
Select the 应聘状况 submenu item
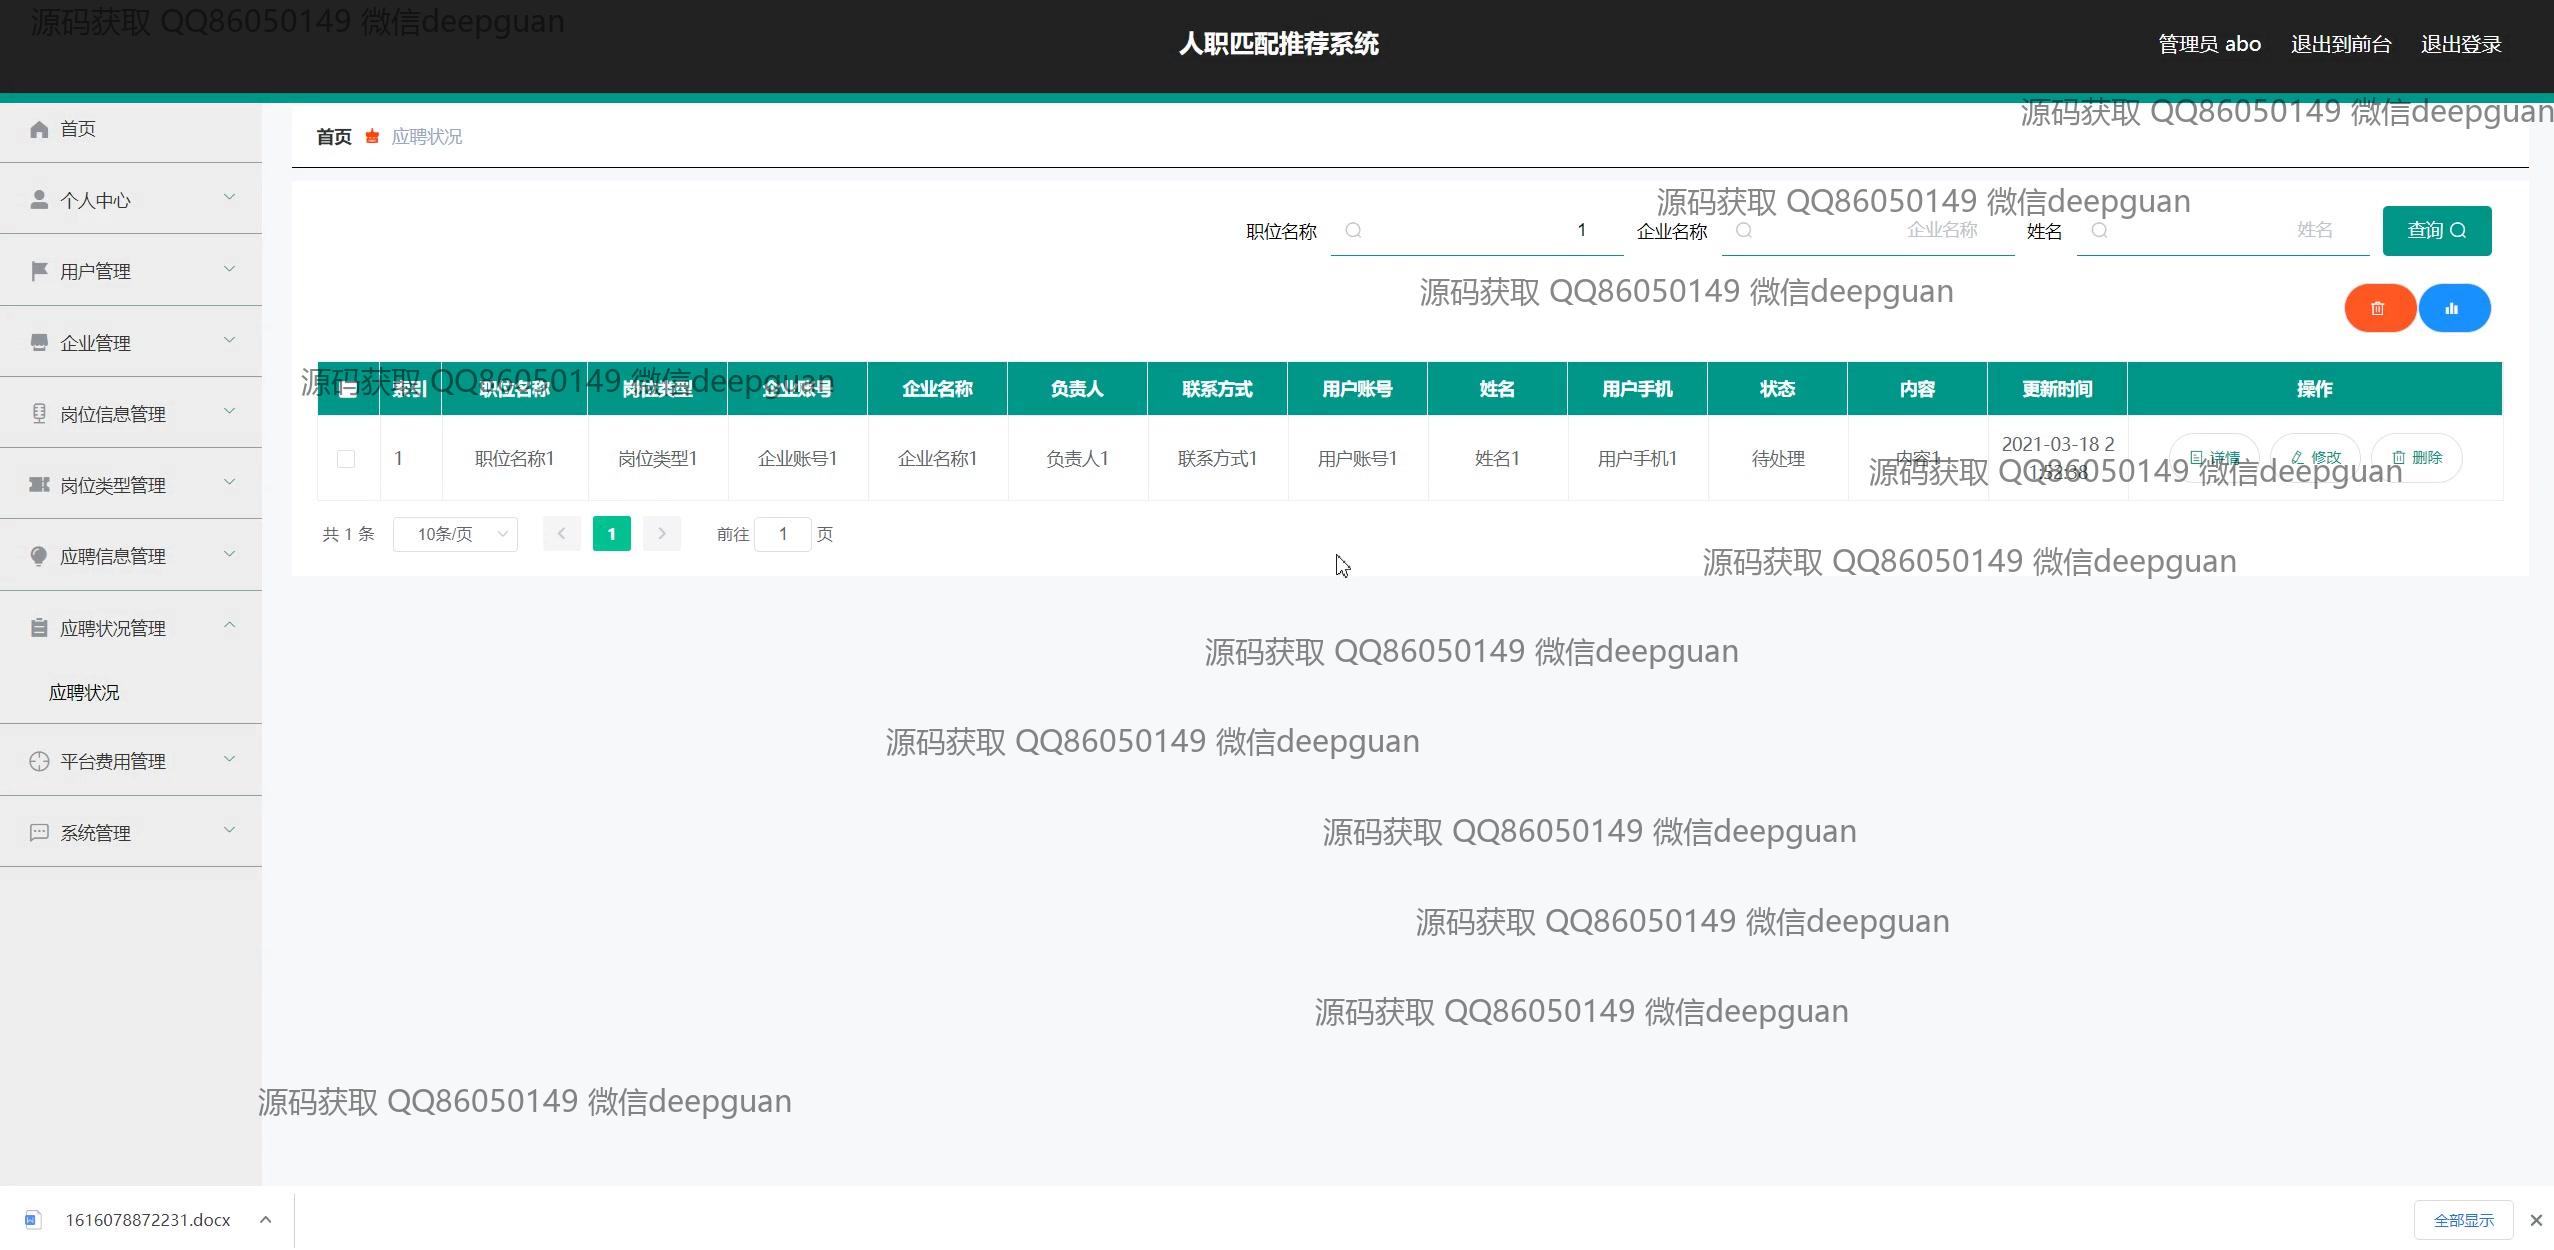pos(84,692)
